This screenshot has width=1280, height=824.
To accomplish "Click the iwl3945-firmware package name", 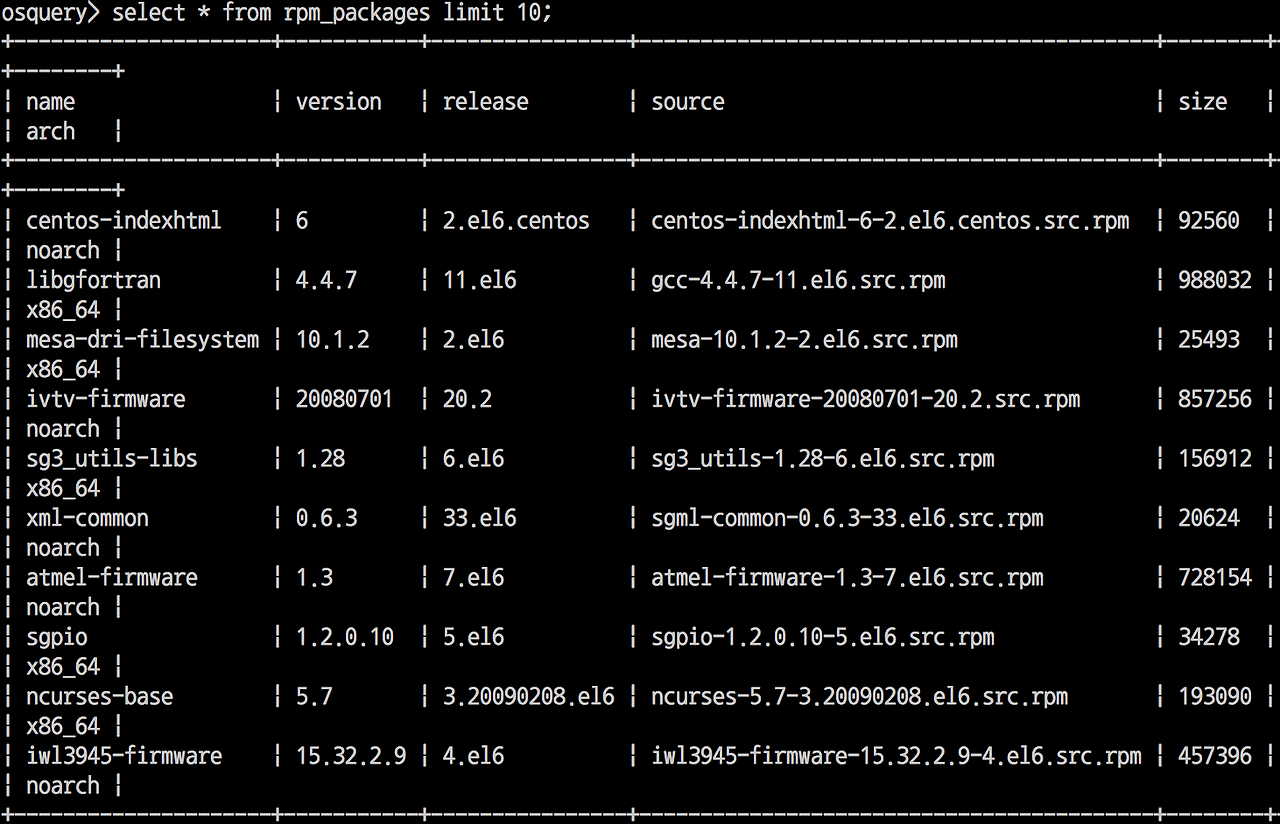I will click(124, 756).
